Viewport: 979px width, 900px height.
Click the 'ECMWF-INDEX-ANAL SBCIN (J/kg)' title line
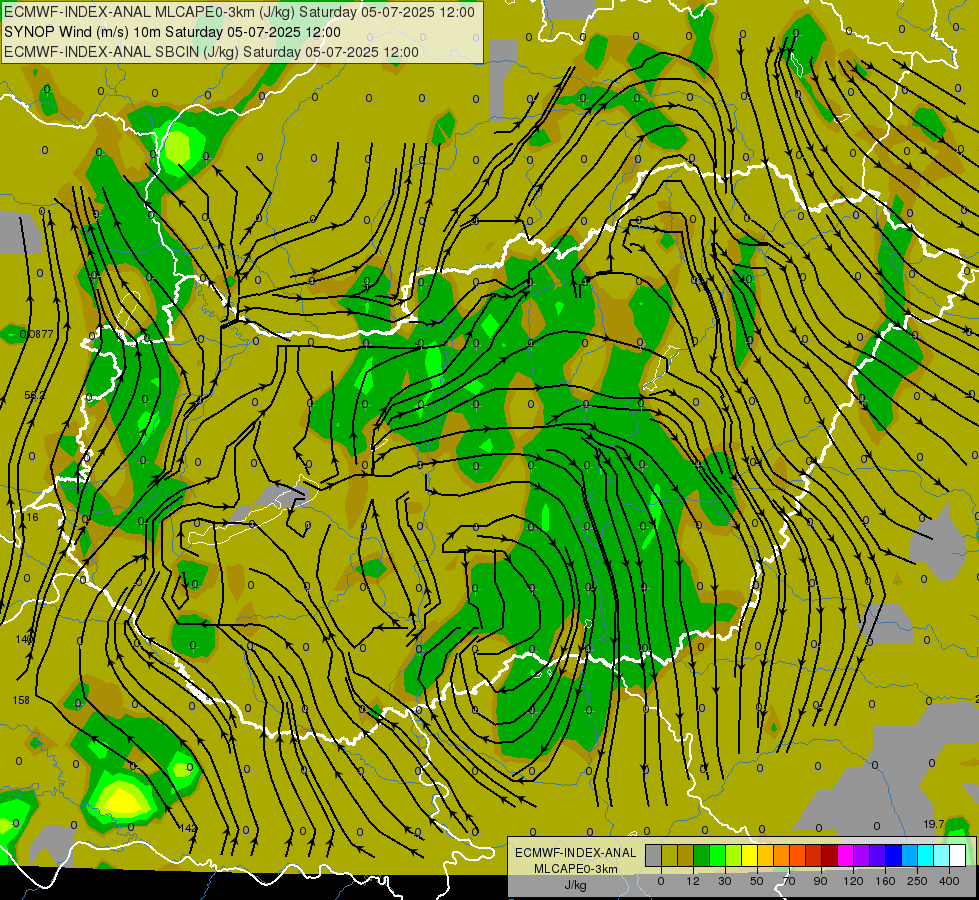coord(211,52)
